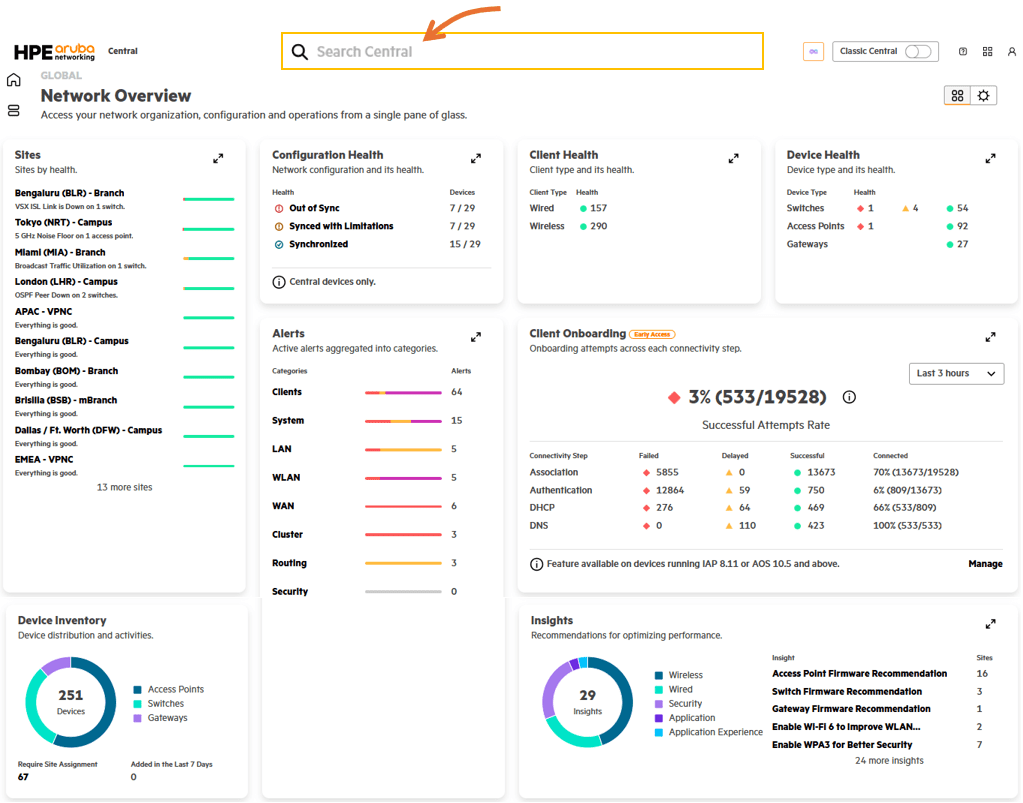The width and height of the screenshot is (1023, 803).
Task: Select the dashboard grid view toggle
Action: pyautogui.click(x=957, y=96)
